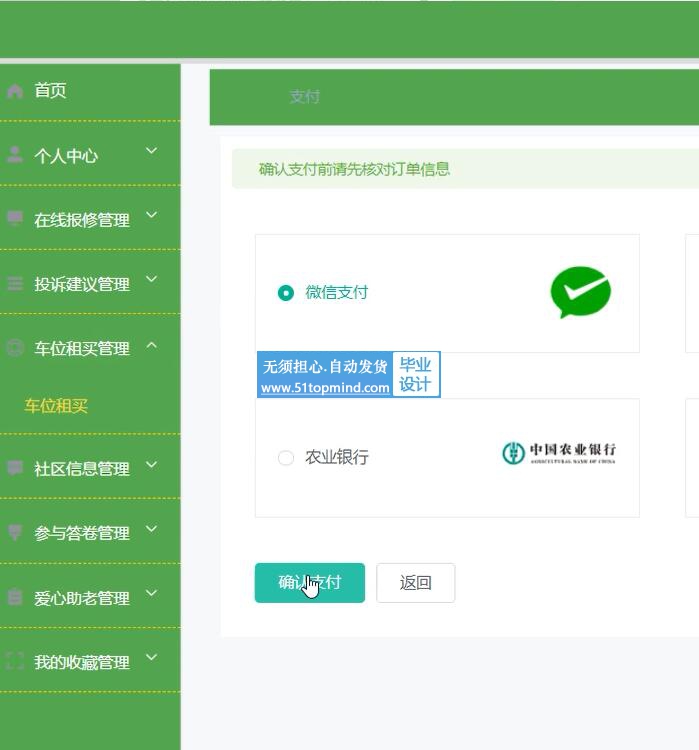Click the Agricultural Bank of China logo
Viewport: 699px width, 750px height.
point(559,453)
